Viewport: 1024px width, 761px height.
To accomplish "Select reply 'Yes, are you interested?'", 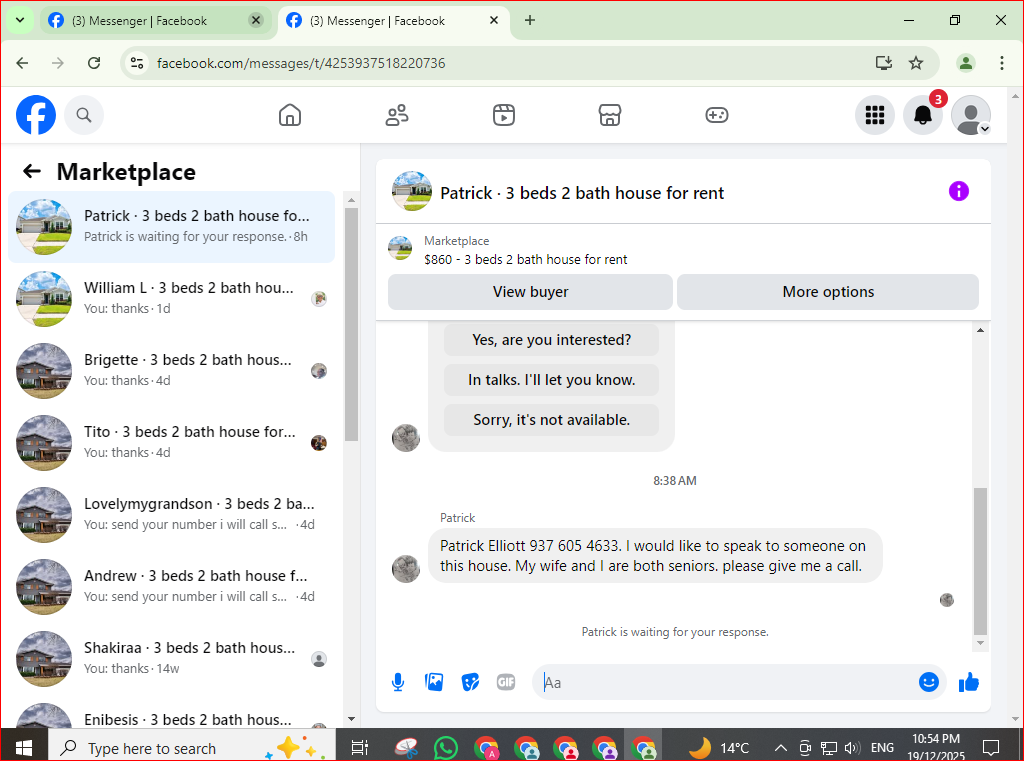I will pyautogui.click(x=551, y=340).
